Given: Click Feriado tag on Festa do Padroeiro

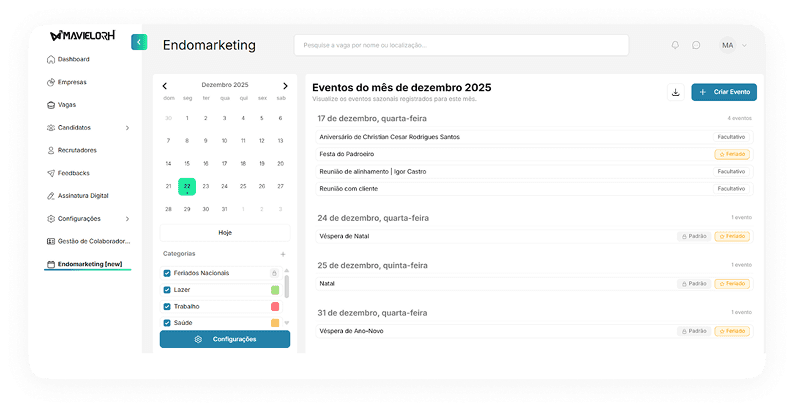Looking at the screenshot, I should coord(732,154).
